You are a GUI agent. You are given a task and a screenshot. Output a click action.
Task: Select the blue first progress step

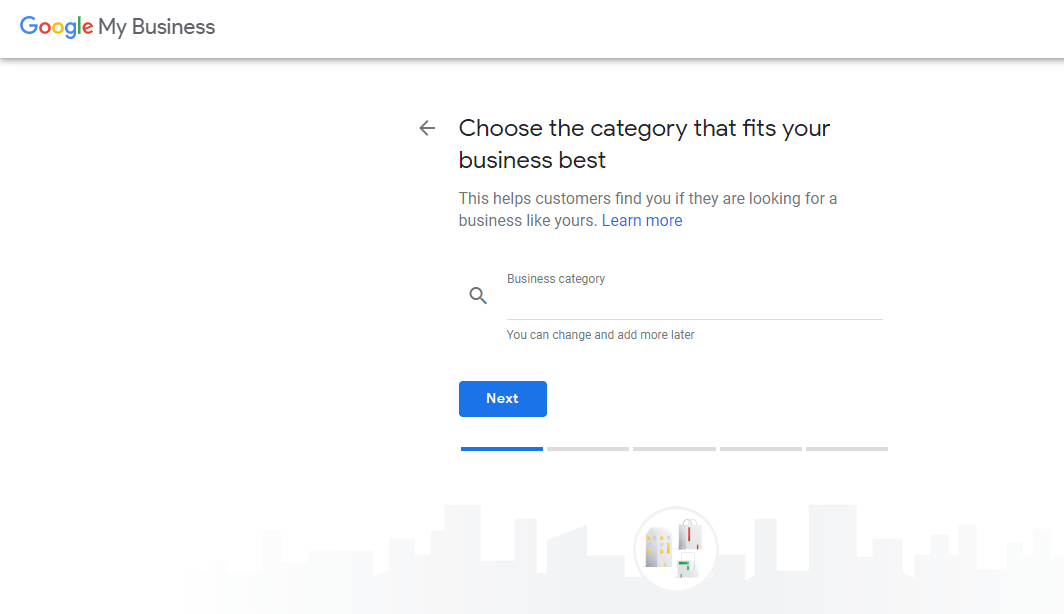(501, 448)
